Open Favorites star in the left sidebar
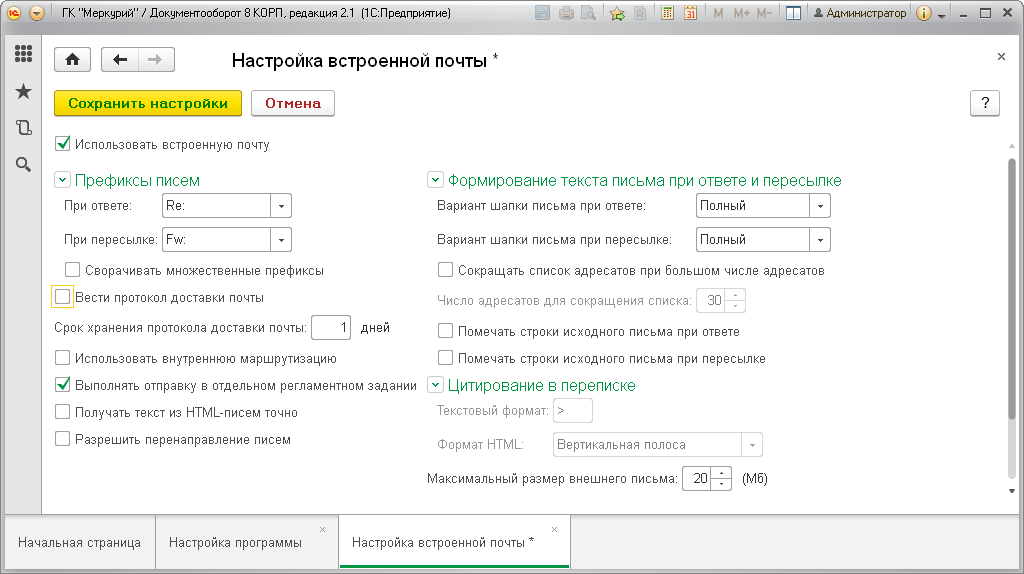 point(24,91)
